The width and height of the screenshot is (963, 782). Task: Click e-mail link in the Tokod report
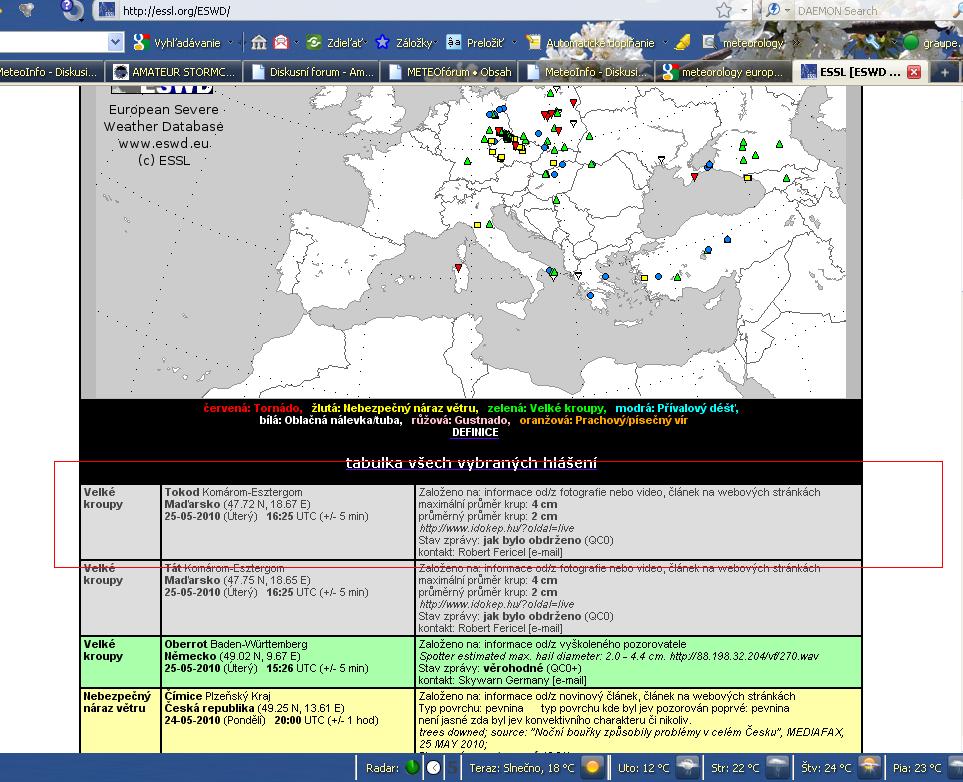point(545,552)
